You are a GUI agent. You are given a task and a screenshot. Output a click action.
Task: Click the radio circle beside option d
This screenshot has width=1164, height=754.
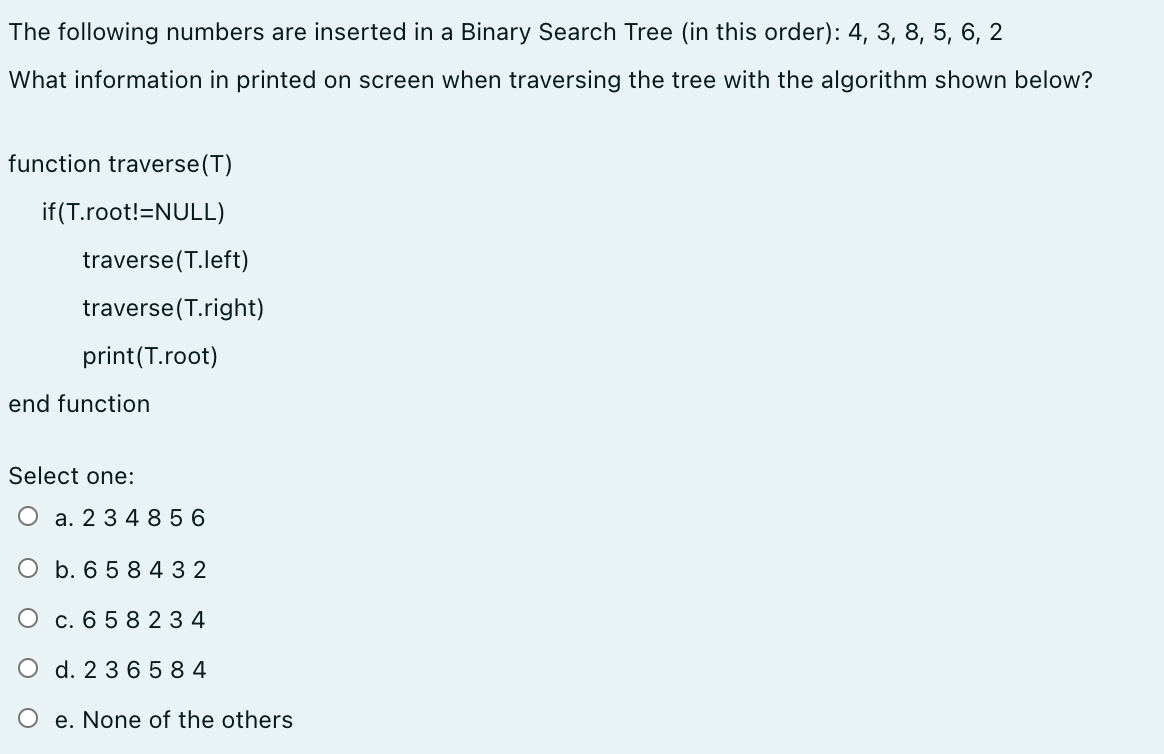(x=28, y=668)
